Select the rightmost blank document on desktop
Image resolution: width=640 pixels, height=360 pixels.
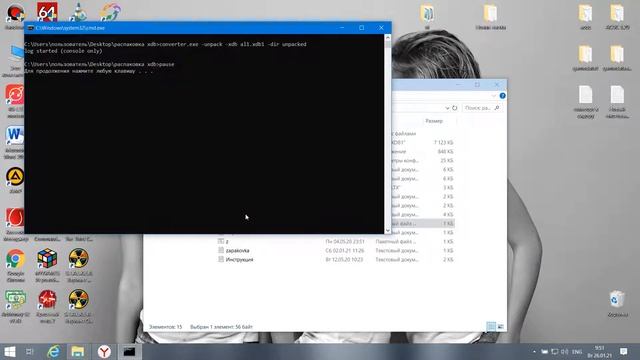(617, 102)
